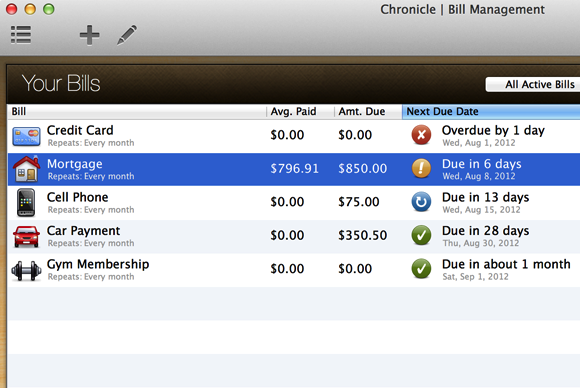Open the bill list view icon
The width and height of the screenshot is (580, 388).
[x=21, y=35]
